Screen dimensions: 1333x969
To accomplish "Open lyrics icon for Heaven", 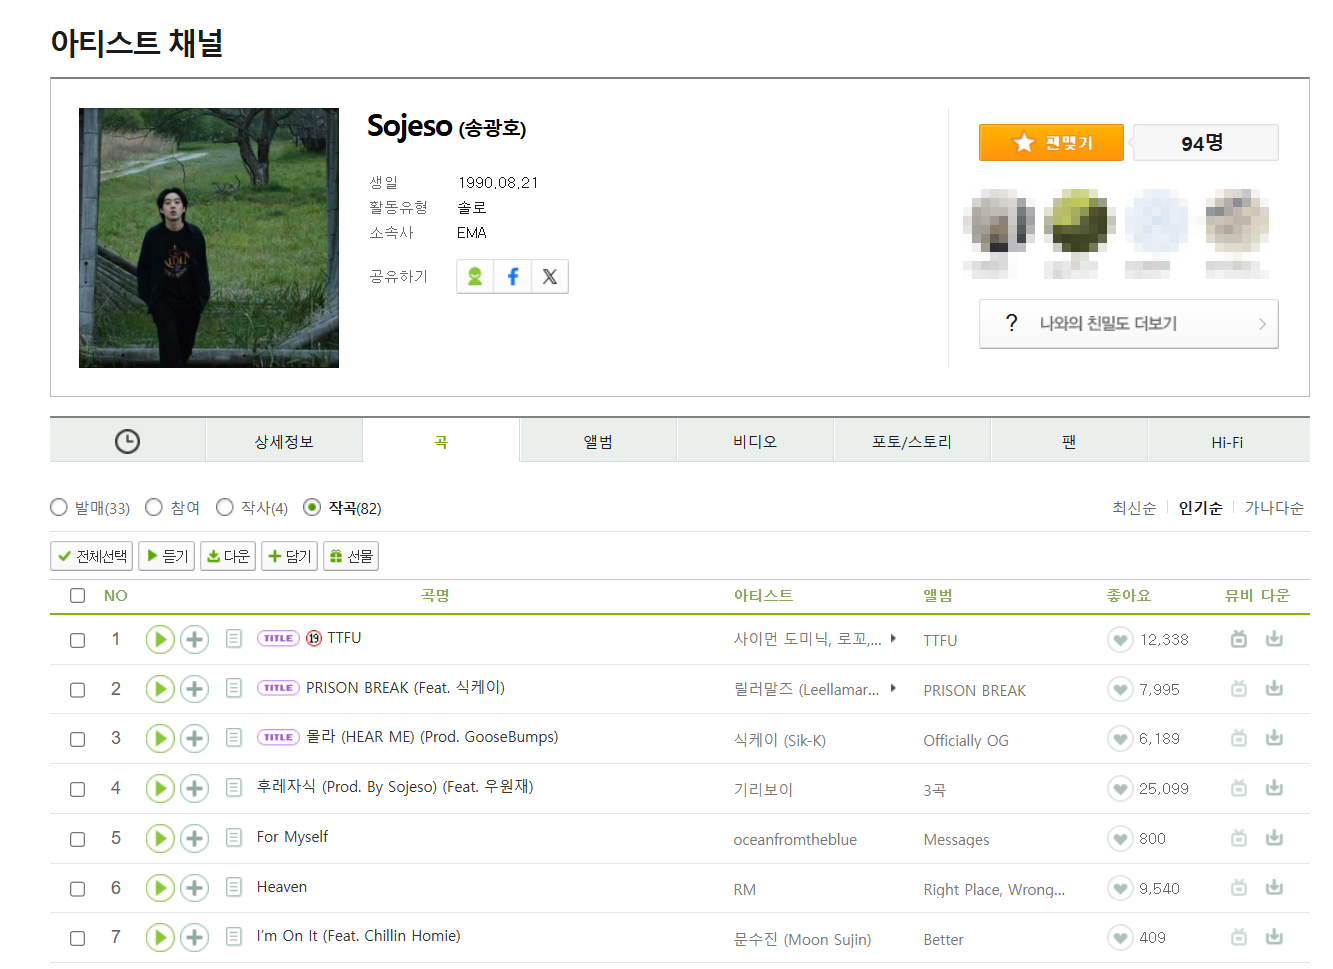I will (x=234, y=887).
